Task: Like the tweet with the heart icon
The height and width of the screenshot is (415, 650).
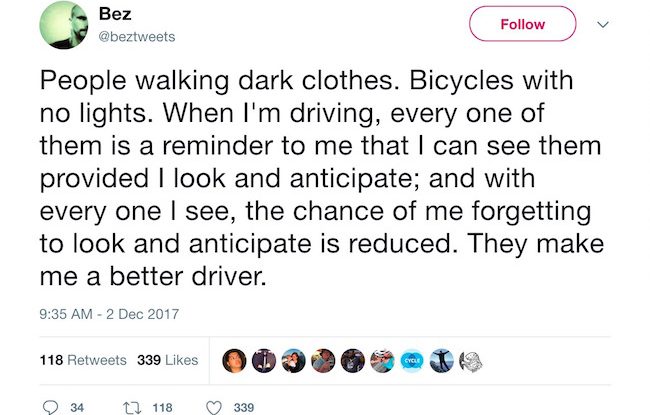Action: point(211,407)
